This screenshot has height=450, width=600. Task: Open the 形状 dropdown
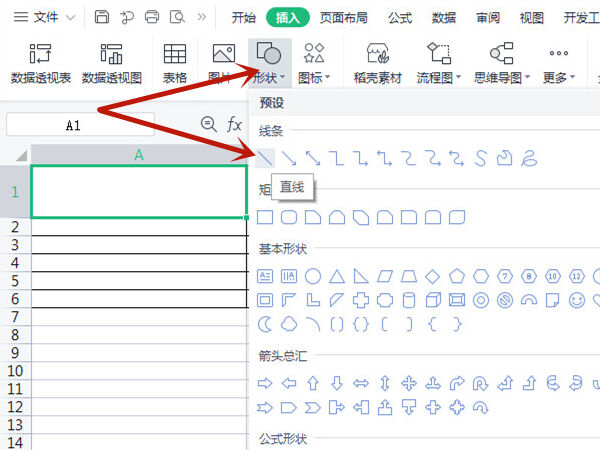point(269,64)
